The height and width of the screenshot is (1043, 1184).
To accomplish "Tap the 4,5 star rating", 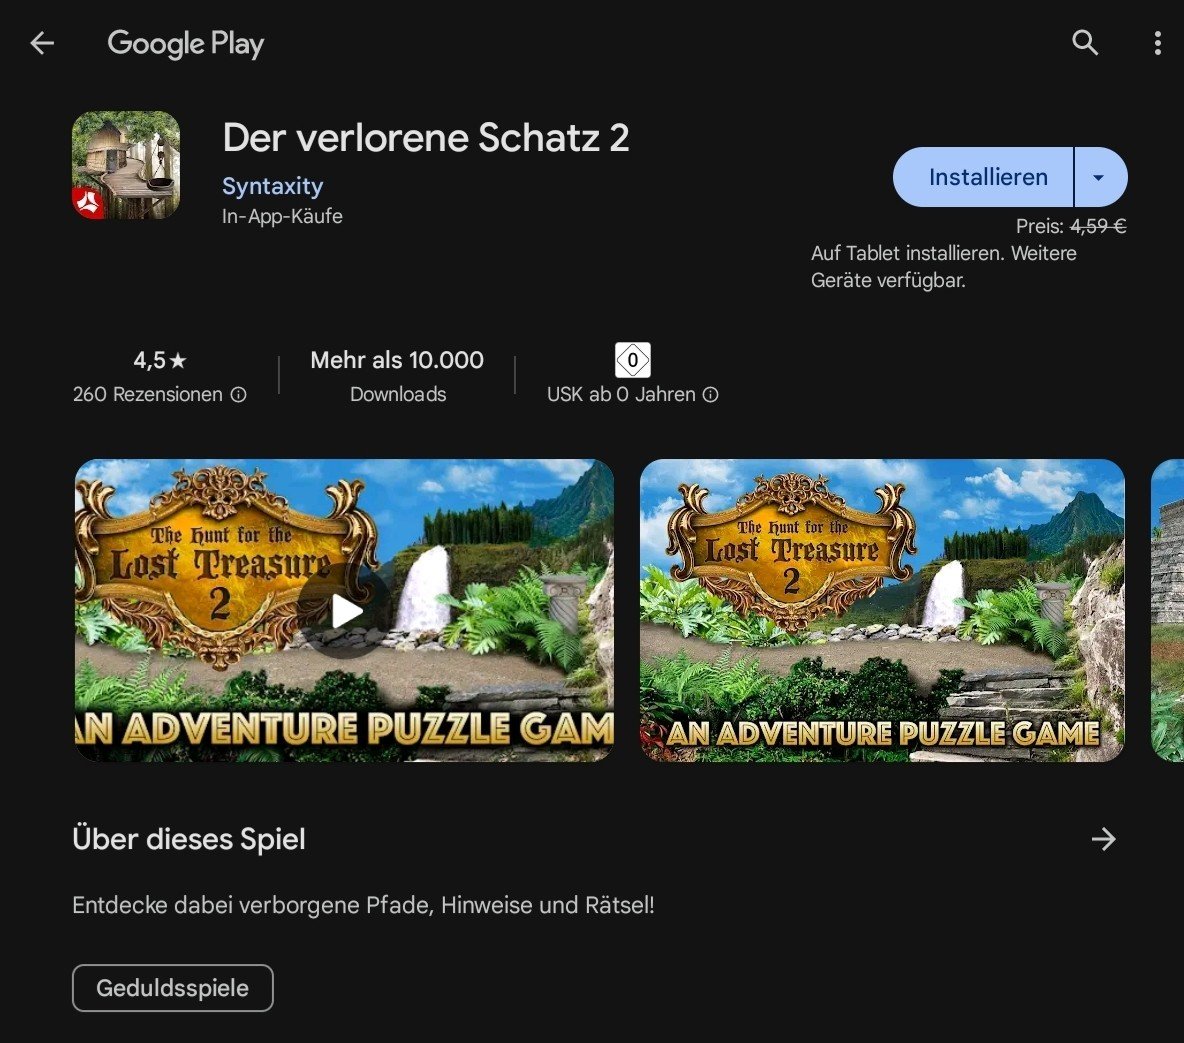I will tap(160, 360).
